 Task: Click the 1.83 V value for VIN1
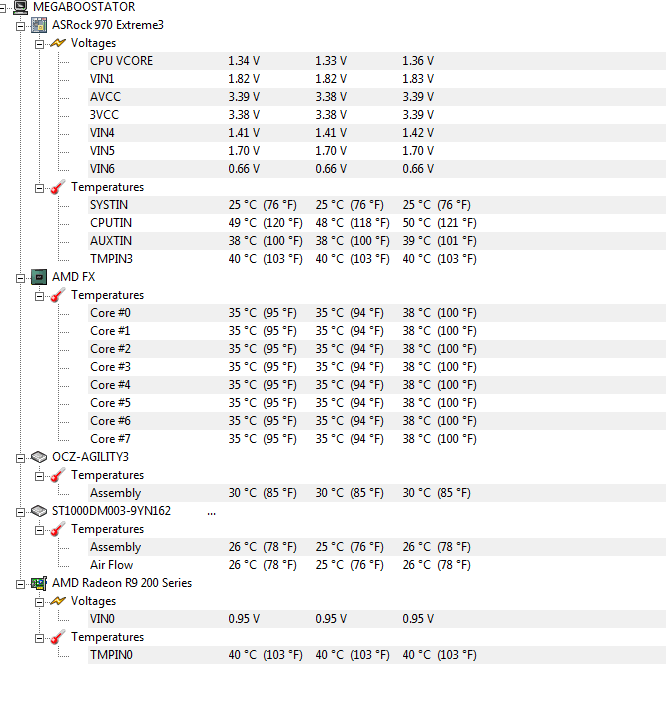click(x=418, y=79)
